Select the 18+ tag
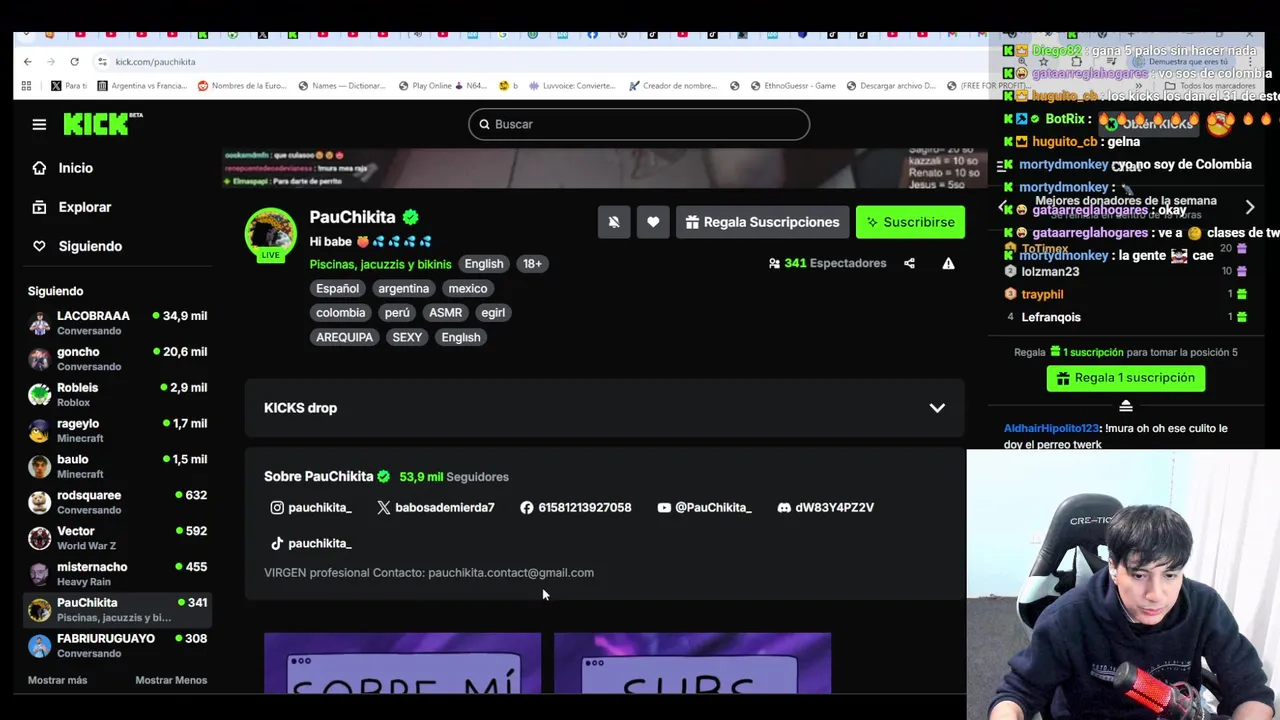This screenshot has width=1280, height=720. [x=532, y=264]
